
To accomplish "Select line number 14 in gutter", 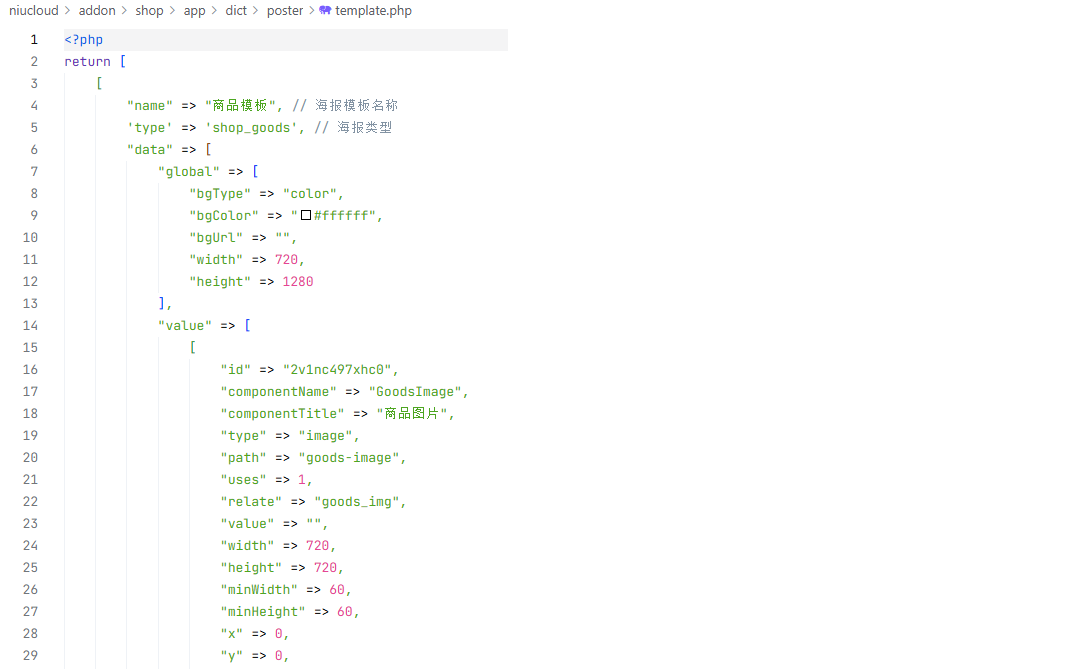I will (30, 326).
